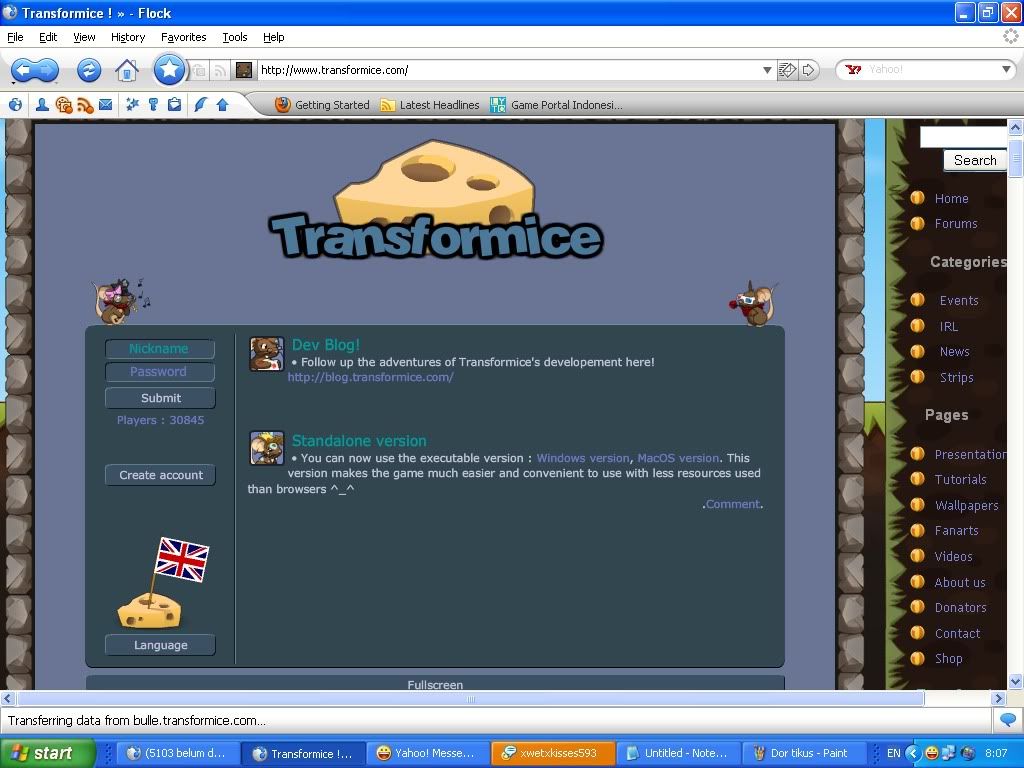This screenshot has width=1024, height=768.
Task: Open the People sidebar icon
Action: 42,104
